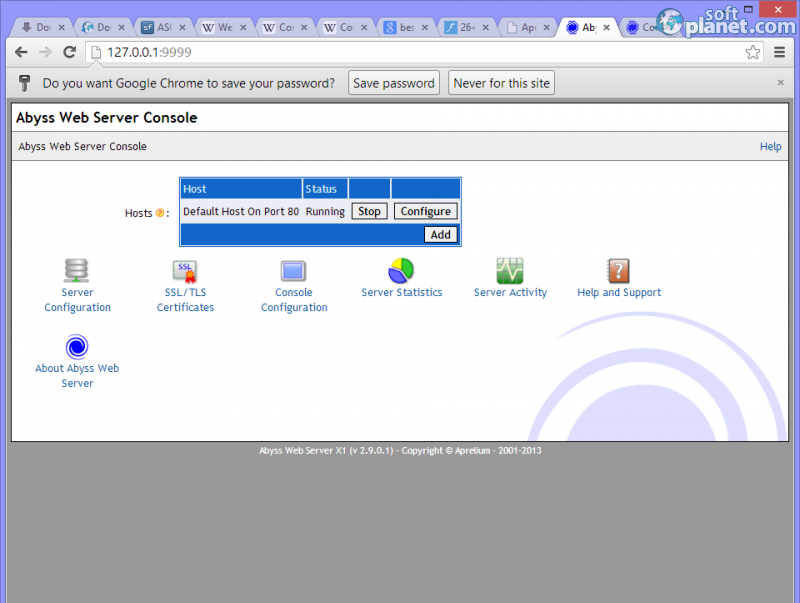The width and height of the screenshot is (800, 603).
Task: Close the downloads tab with arrow icon
Action: click(61, 28)
